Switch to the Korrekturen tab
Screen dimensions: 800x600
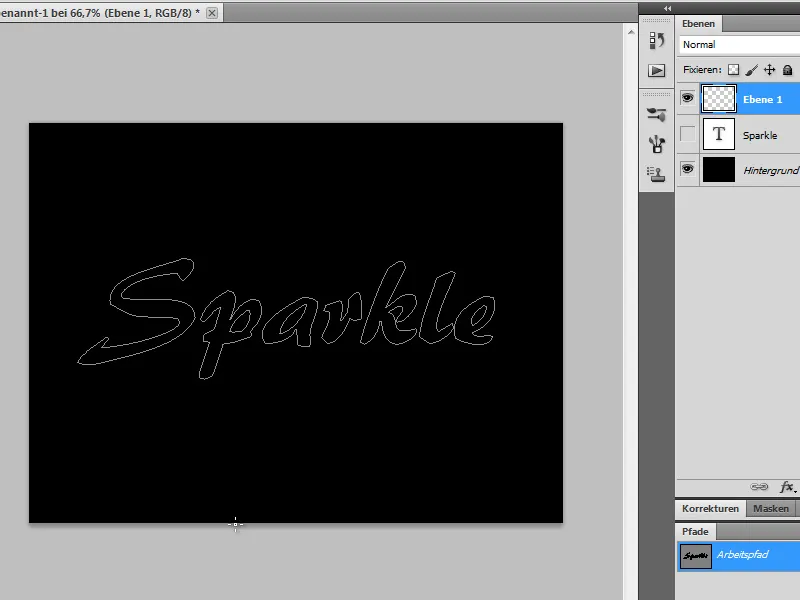[x=712, y=509]
